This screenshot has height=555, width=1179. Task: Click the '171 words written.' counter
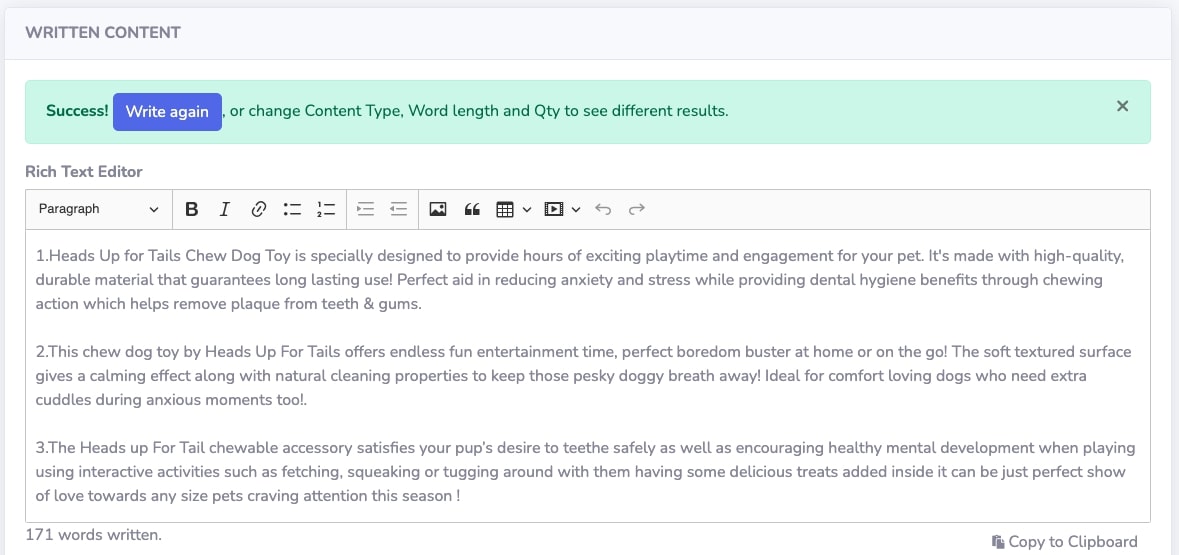click(x=94, y=535)
